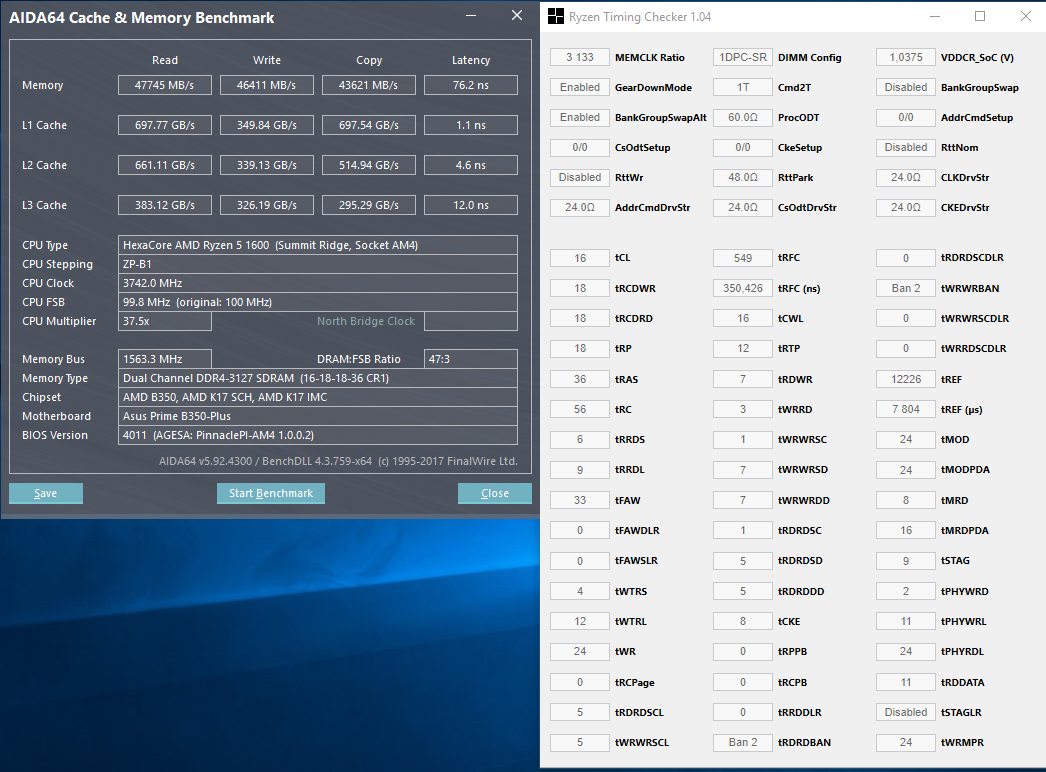Click the L2 Cache Write value 339.13 GB/s
Image resolution: width=1046 pixels, height=772 pixels.
tap(267, 165)
